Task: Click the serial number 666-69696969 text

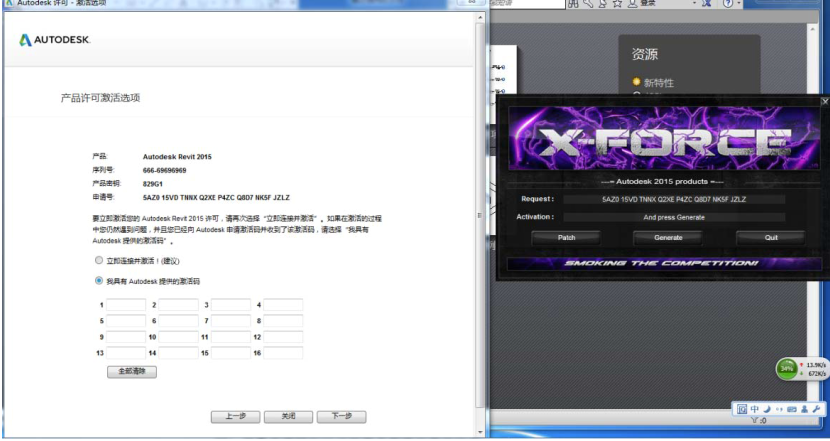Action: click(x=165, y=170)
